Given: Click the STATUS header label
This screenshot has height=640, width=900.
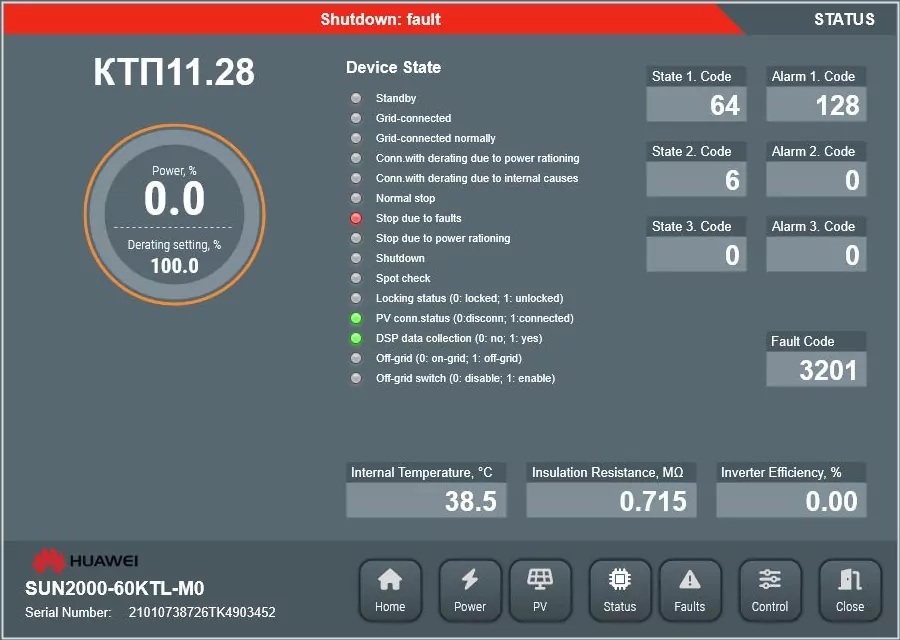Looking at the screenshot, I should 844,19.
